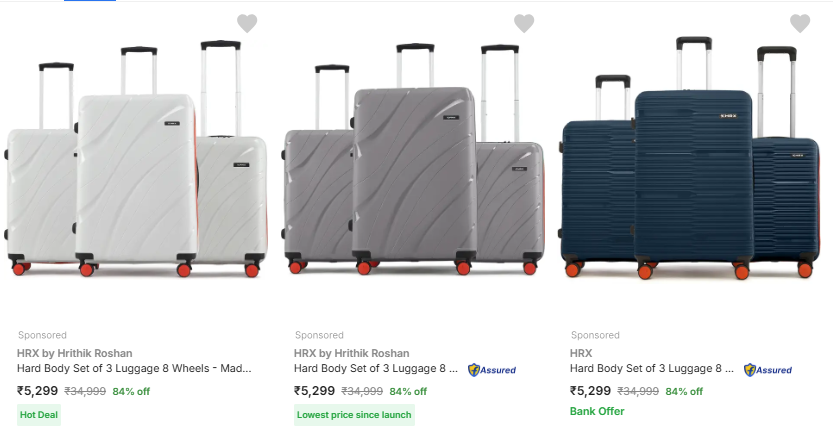The height and width of the screenshot is (436, 833).
Task: View the navy blue luggage set image
Action: point(690,160)
